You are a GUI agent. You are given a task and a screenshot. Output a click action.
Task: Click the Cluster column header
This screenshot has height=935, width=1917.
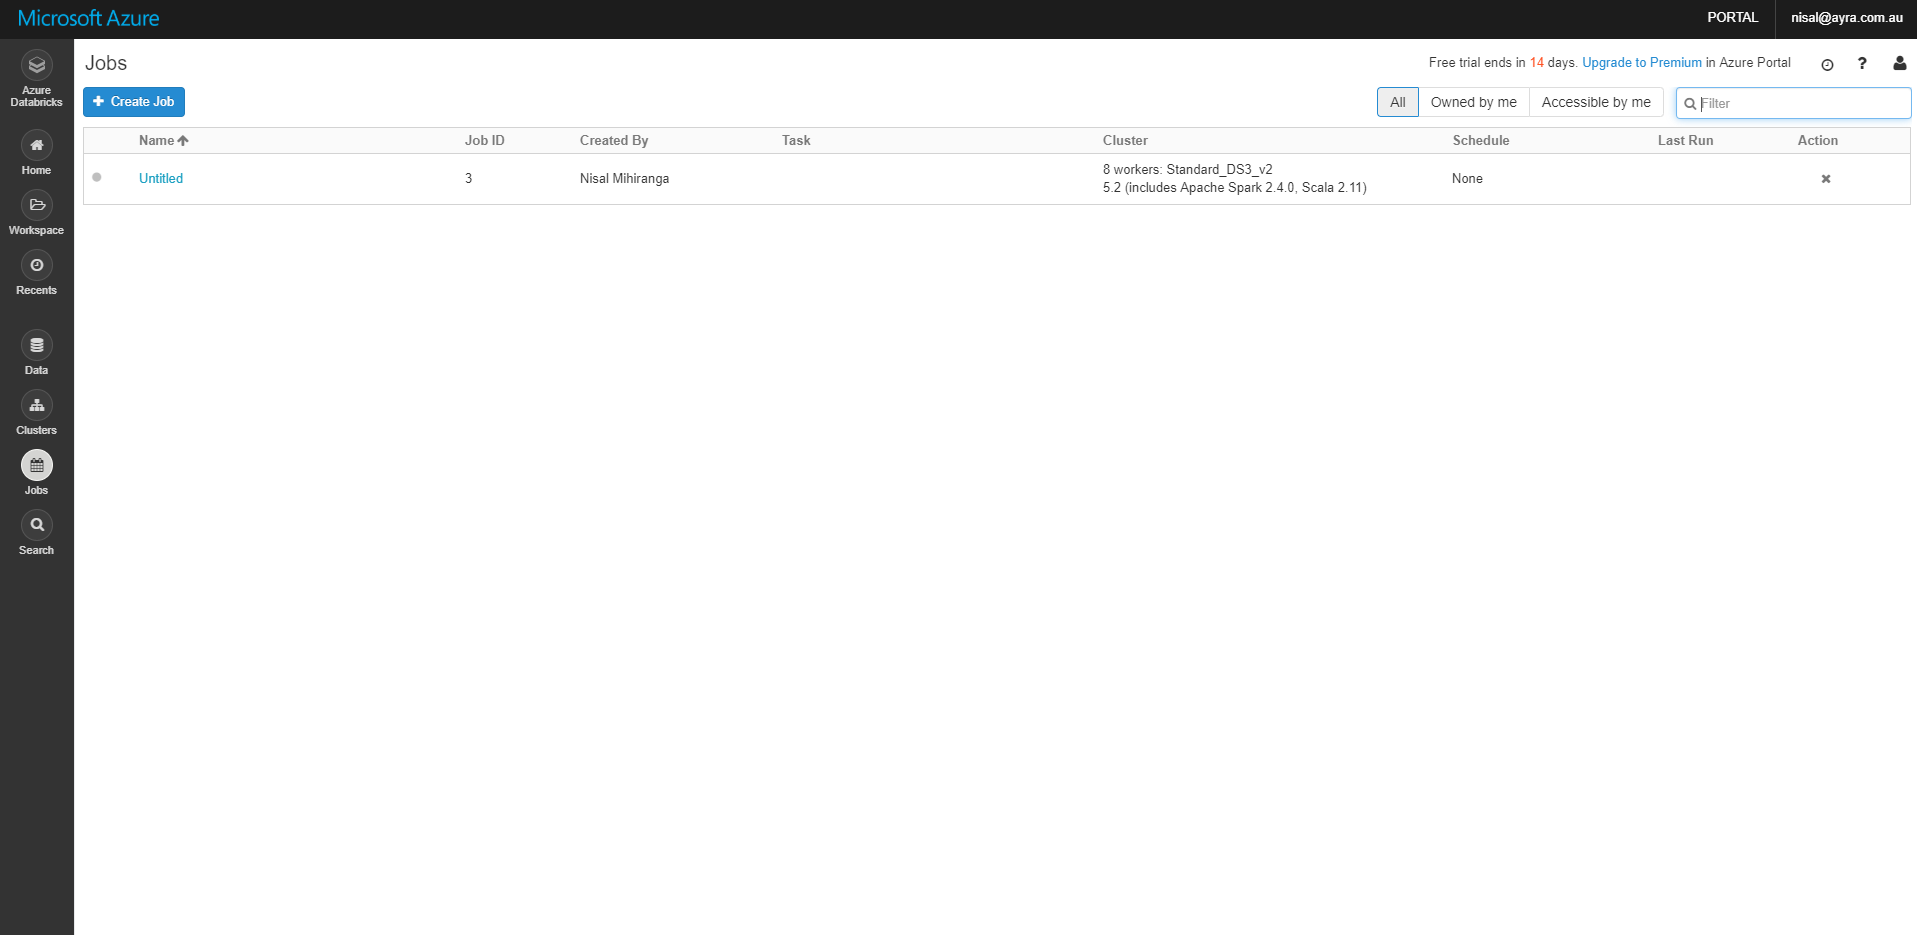coord(1125,141)
